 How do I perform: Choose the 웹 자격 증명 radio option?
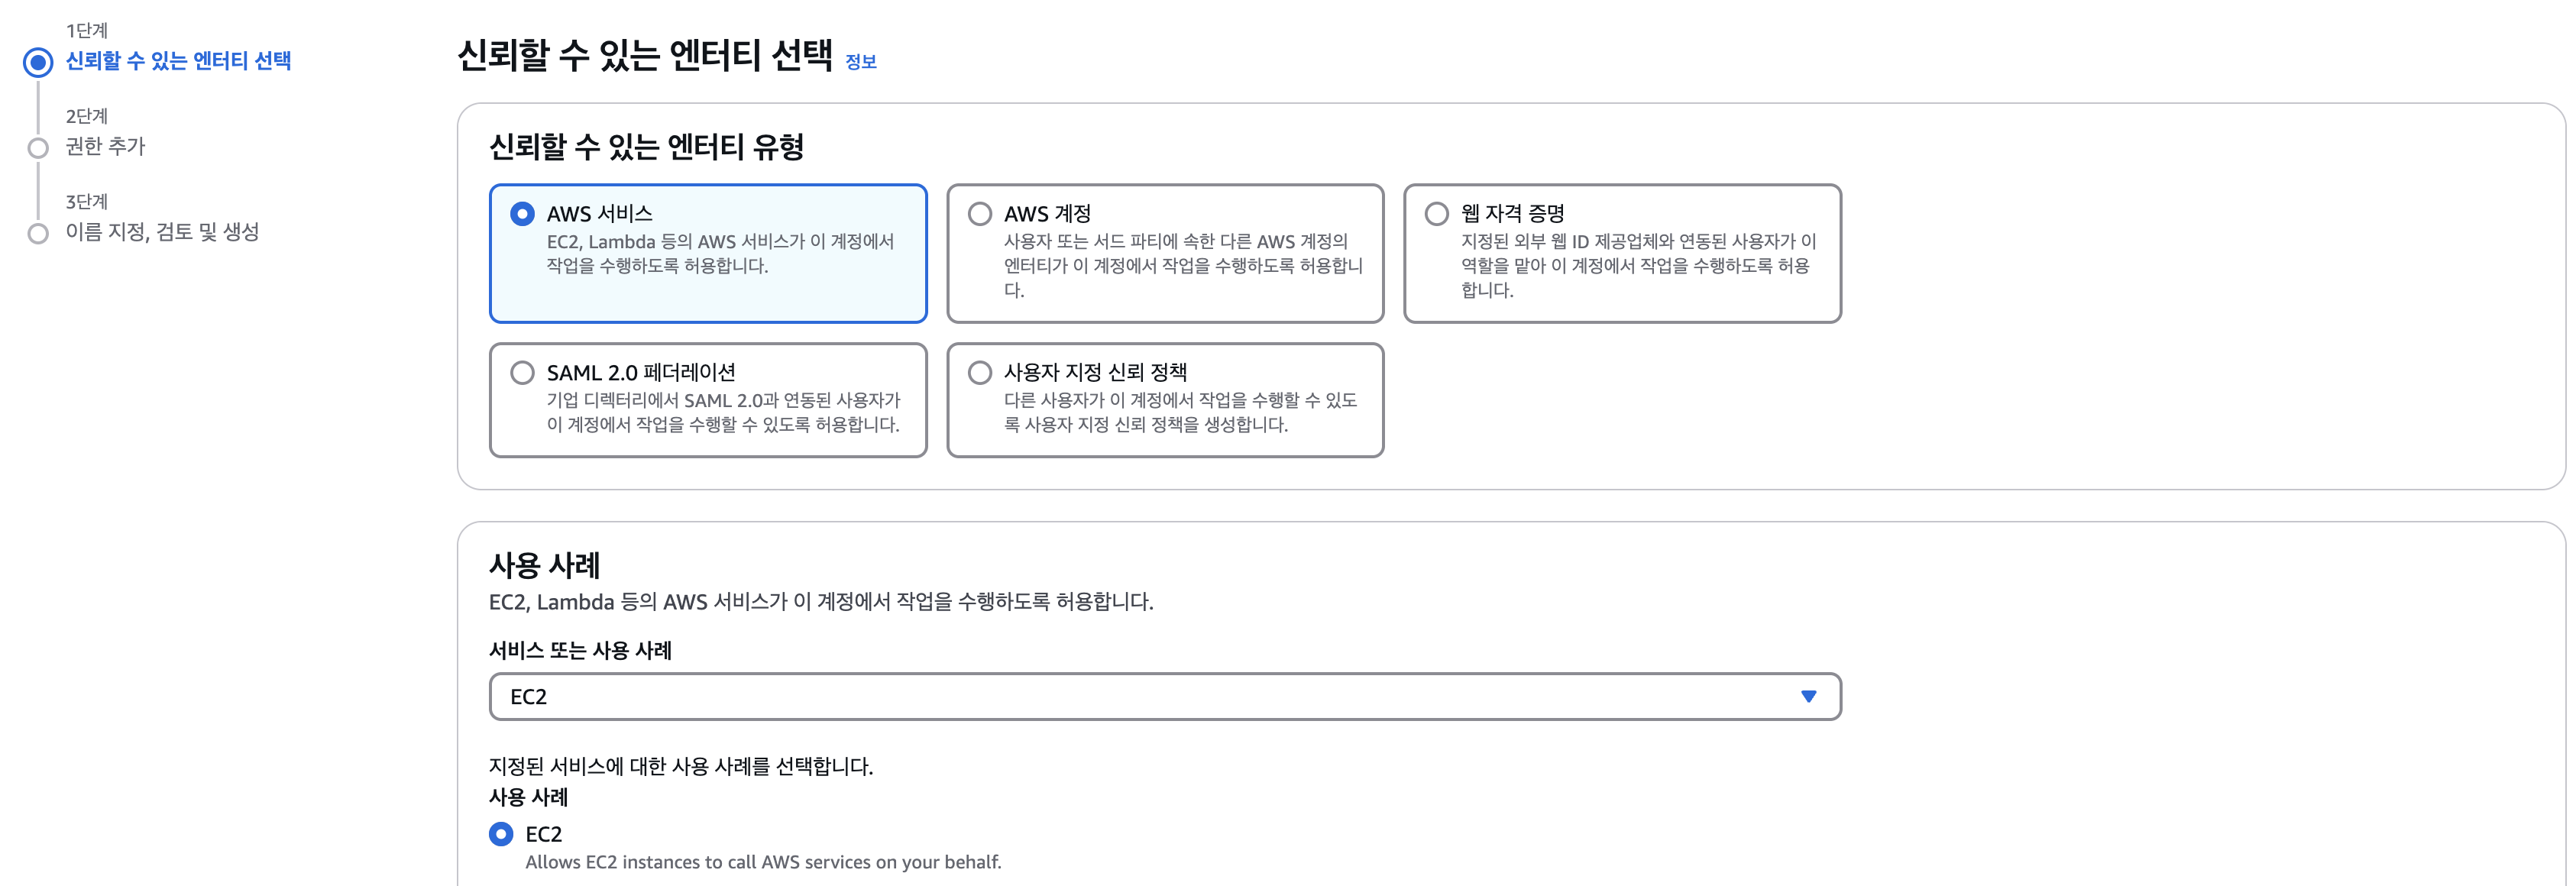click(x=1436, y=214)
